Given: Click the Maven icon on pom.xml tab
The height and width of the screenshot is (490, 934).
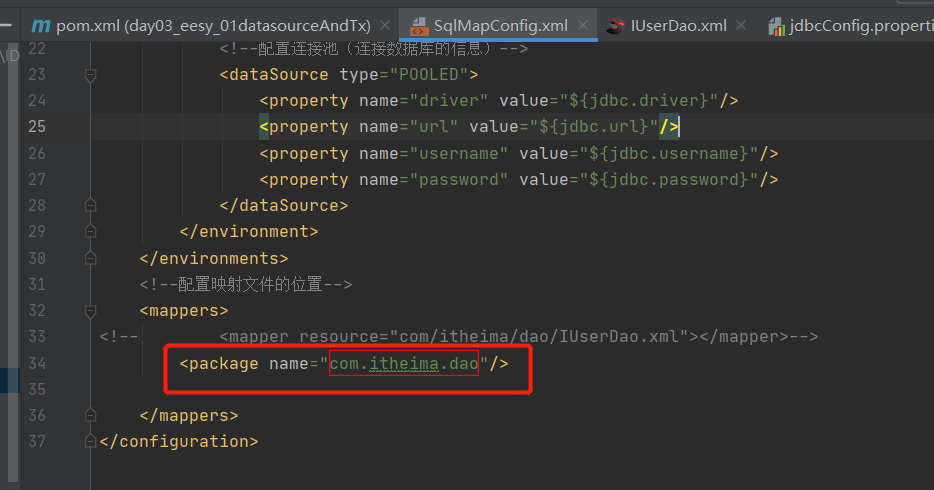Looking at the screenshot, I should pos(41,26).
